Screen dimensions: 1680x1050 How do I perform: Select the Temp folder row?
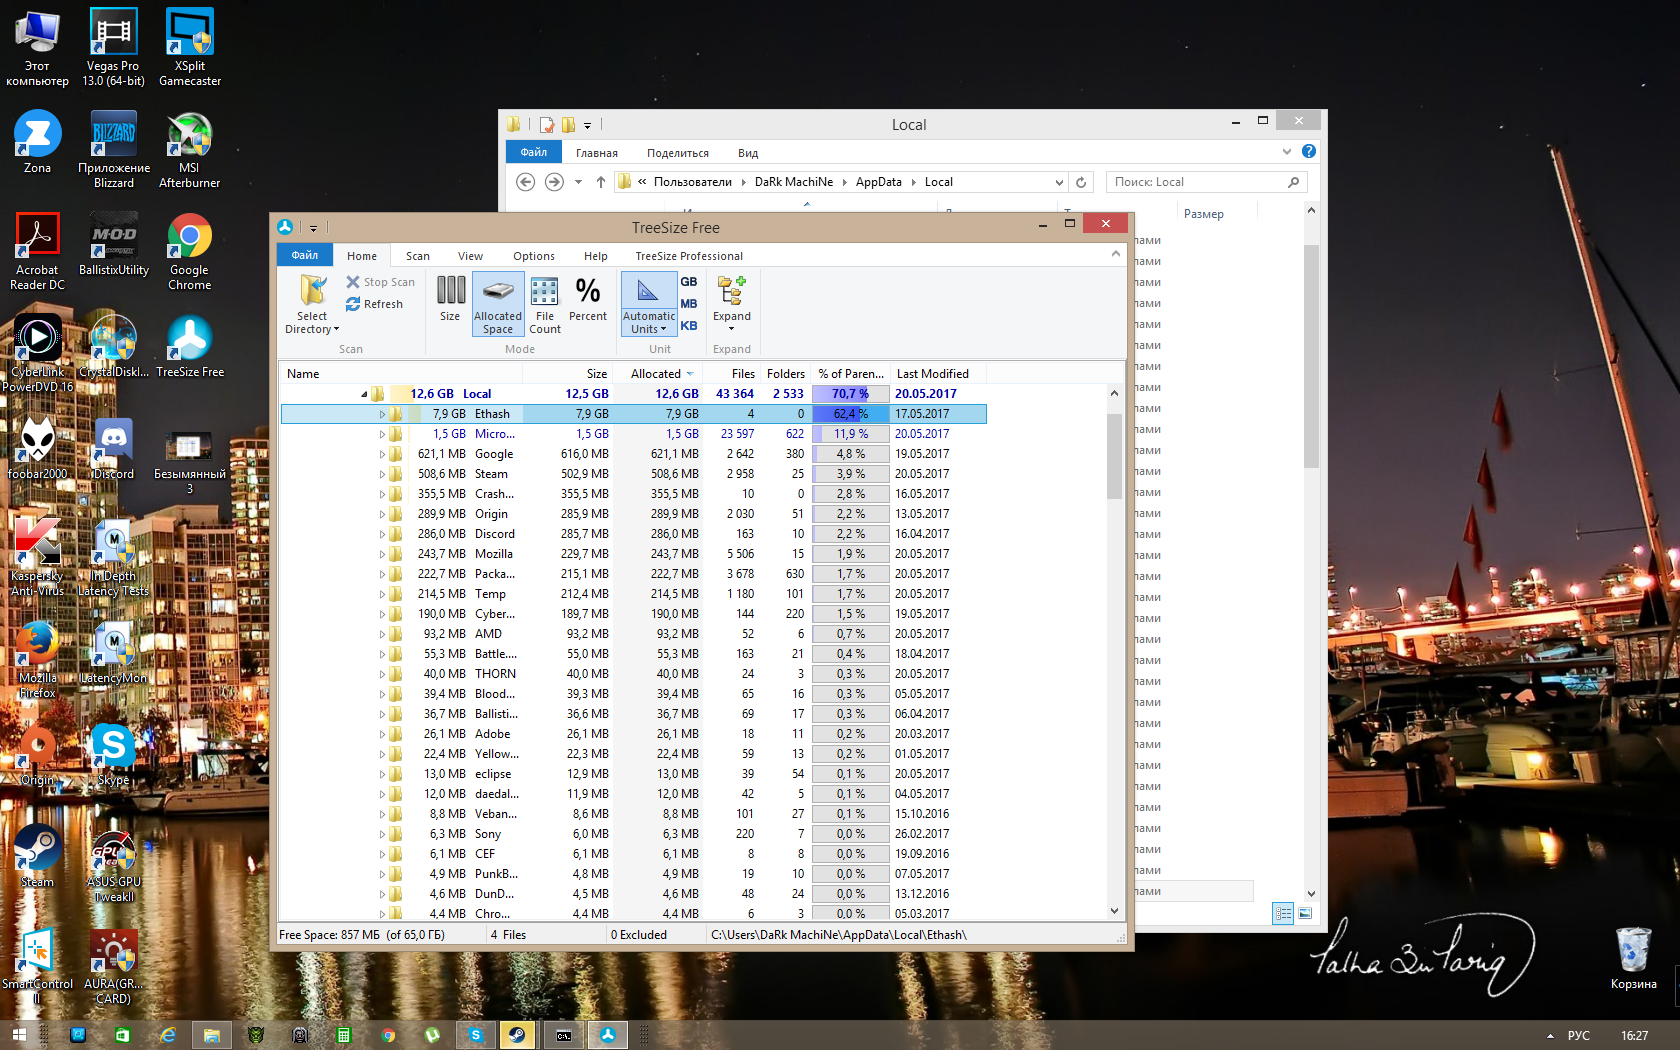pyautogui.click(x=633, y=594)
